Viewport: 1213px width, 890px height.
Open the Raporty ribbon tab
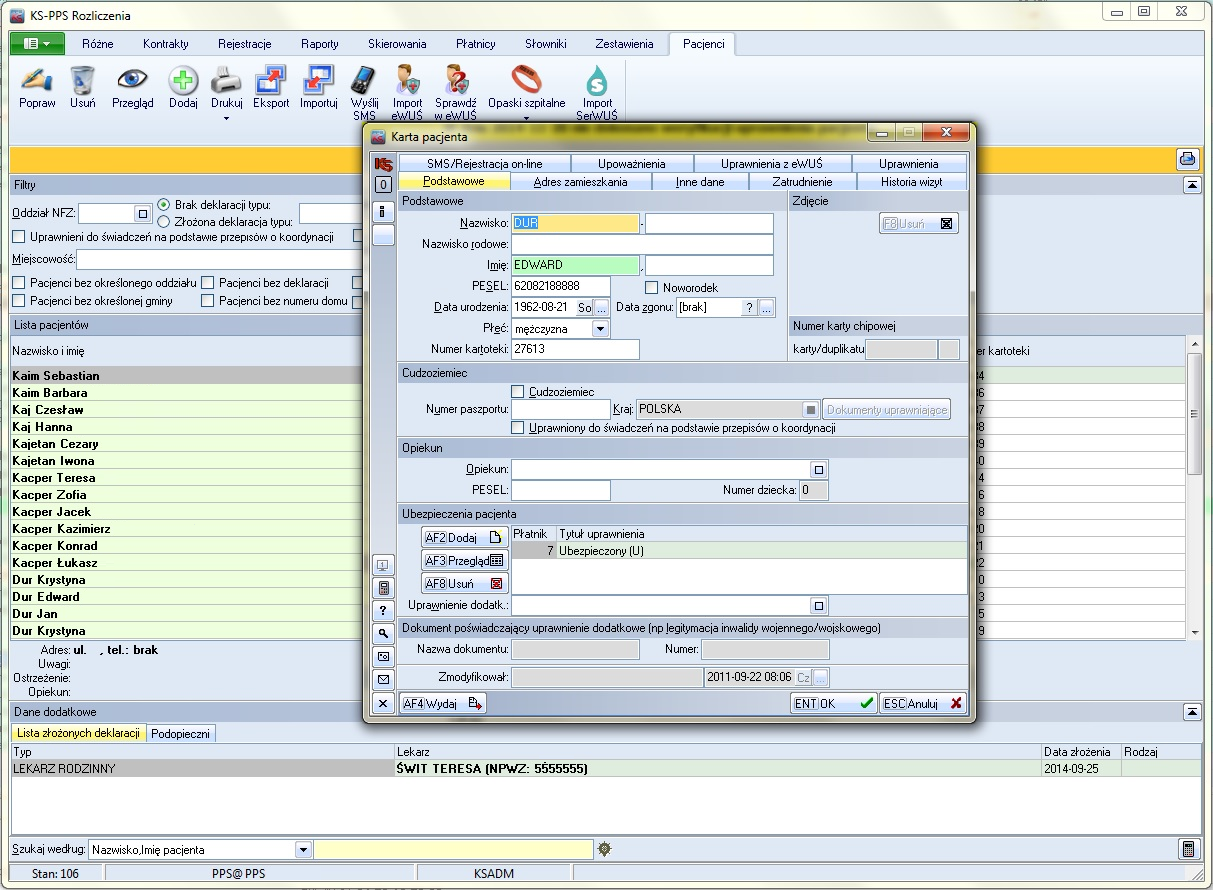coord(320,44)
